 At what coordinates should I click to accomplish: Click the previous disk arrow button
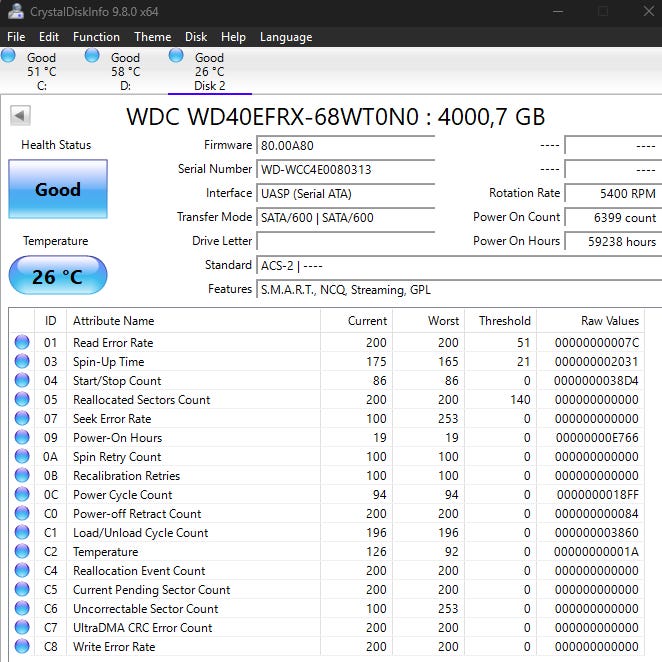coord(20,116)
